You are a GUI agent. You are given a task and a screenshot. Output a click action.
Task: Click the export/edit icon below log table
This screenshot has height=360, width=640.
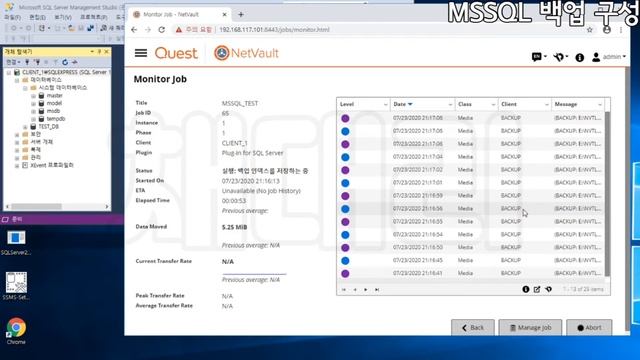point(537,289)
